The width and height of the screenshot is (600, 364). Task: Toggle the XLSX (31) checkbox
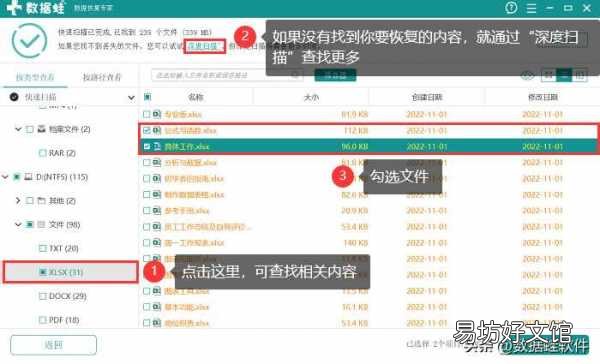(x=42, y=272)
